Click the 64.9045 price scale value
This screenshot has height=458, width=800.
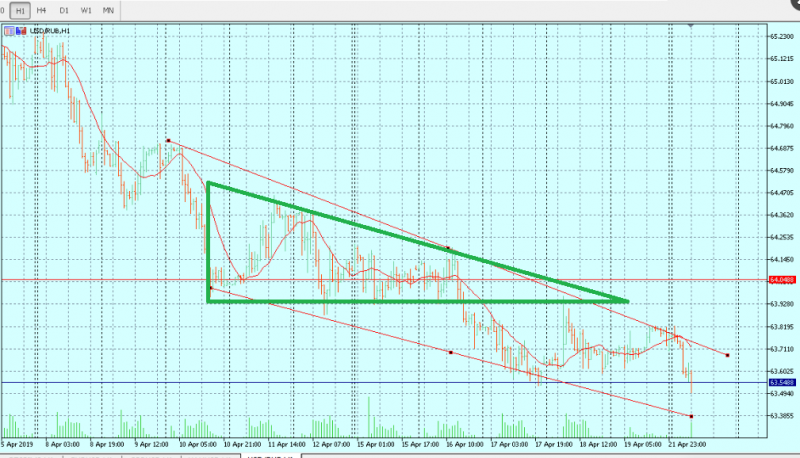coord(782,104)
